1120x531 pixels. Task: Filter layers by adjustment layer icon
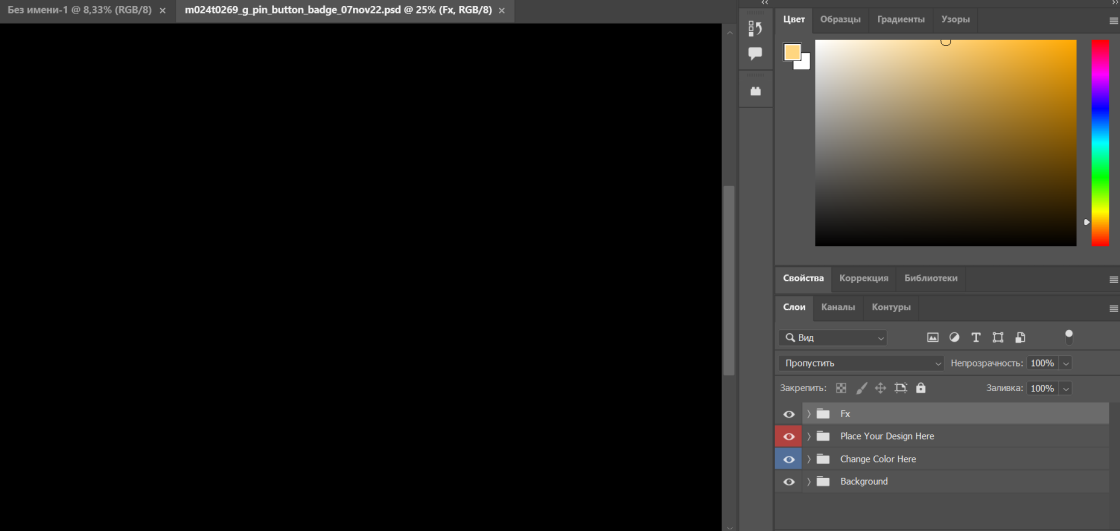pyautogui.click(x=954, y=337)
